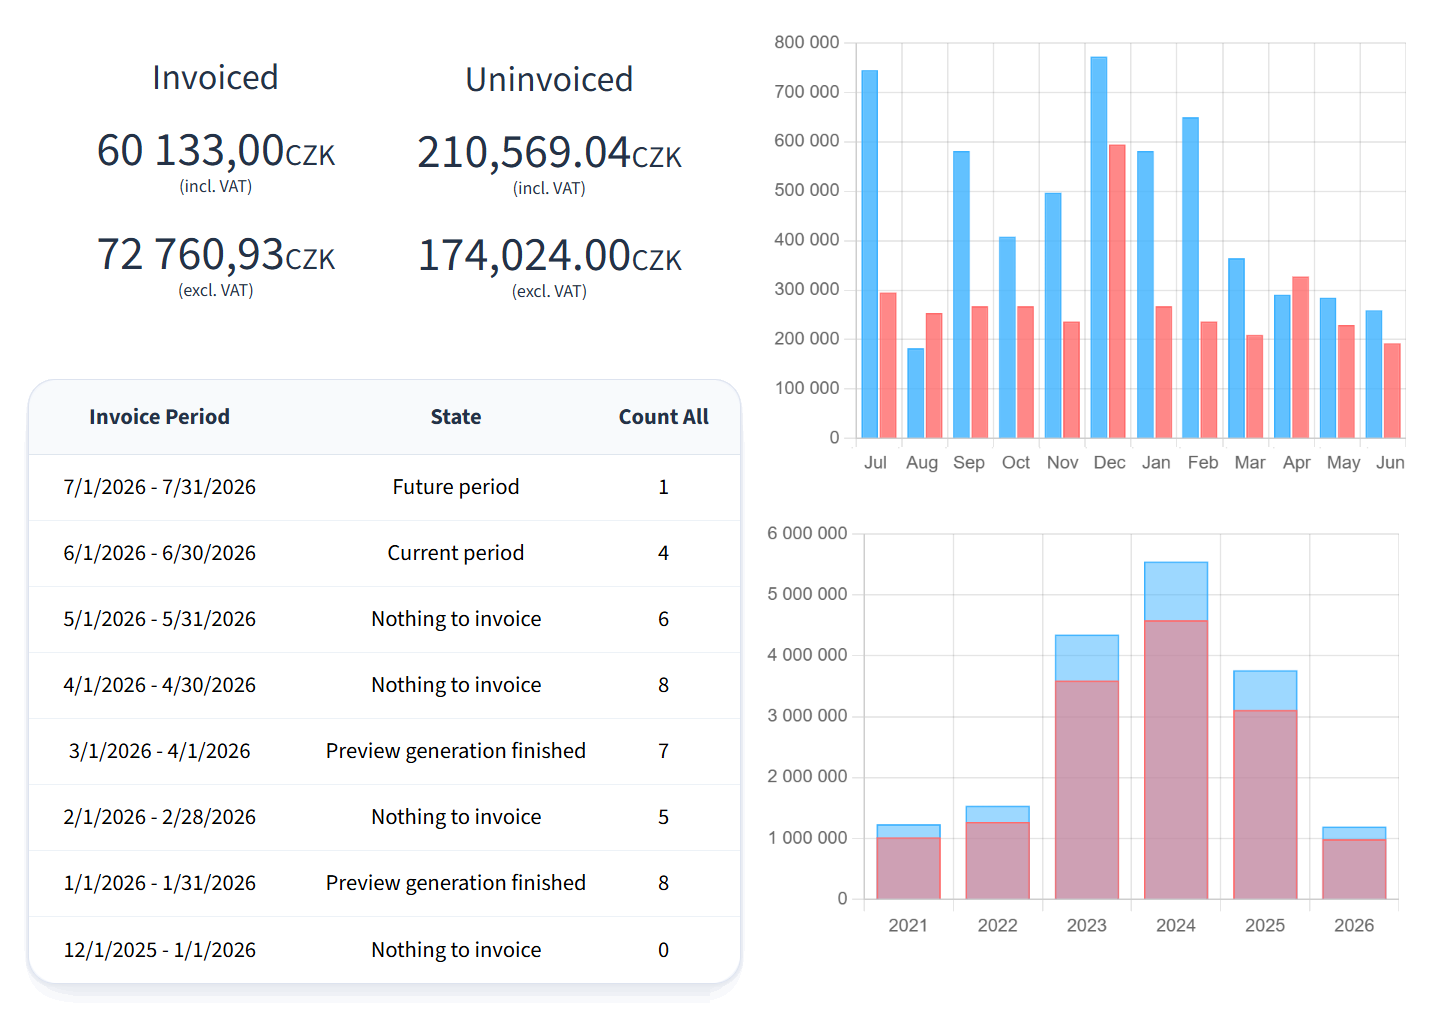
Task: Click the 2021 bar in the yearly chart
Action: click(908, 862)
